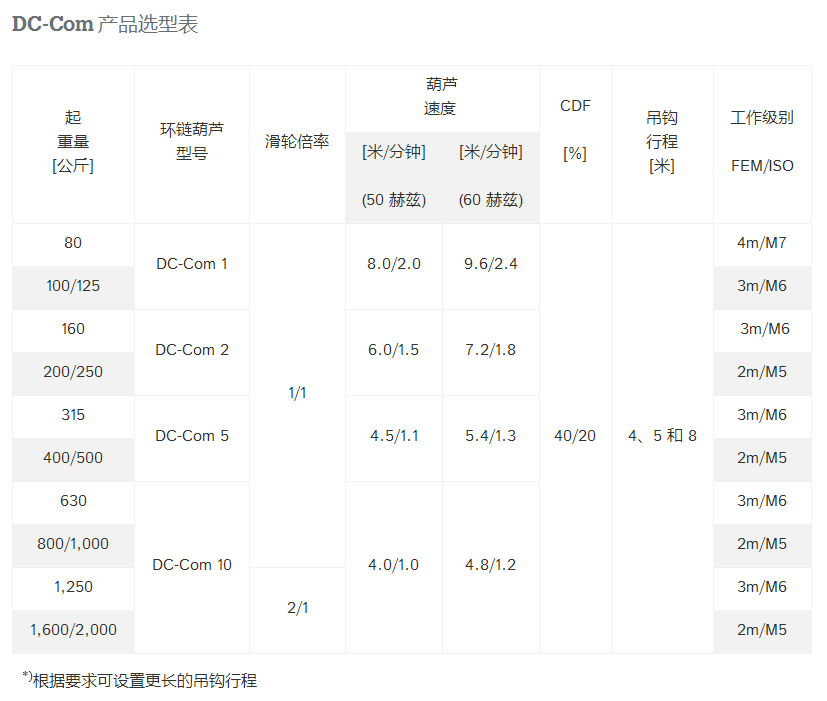
Task: Click the reeving cell '2/1'
Action: (x=297, y=608)
